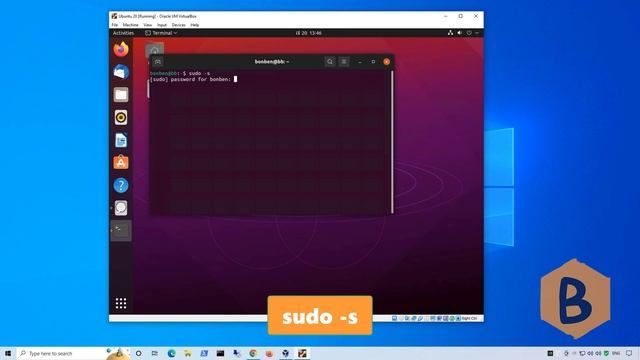
Task: Open Activities overview in Ubuntu
Action: coord(123,33)
